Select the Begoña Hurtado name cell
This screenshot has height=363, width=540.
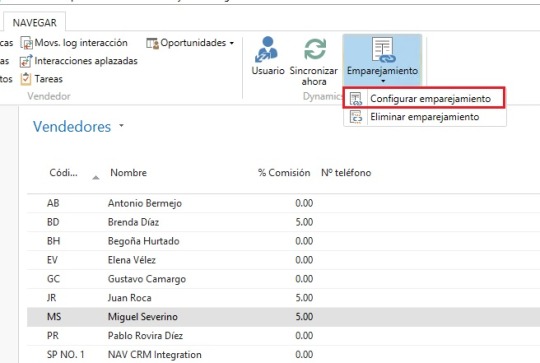[x=143, y=241]
